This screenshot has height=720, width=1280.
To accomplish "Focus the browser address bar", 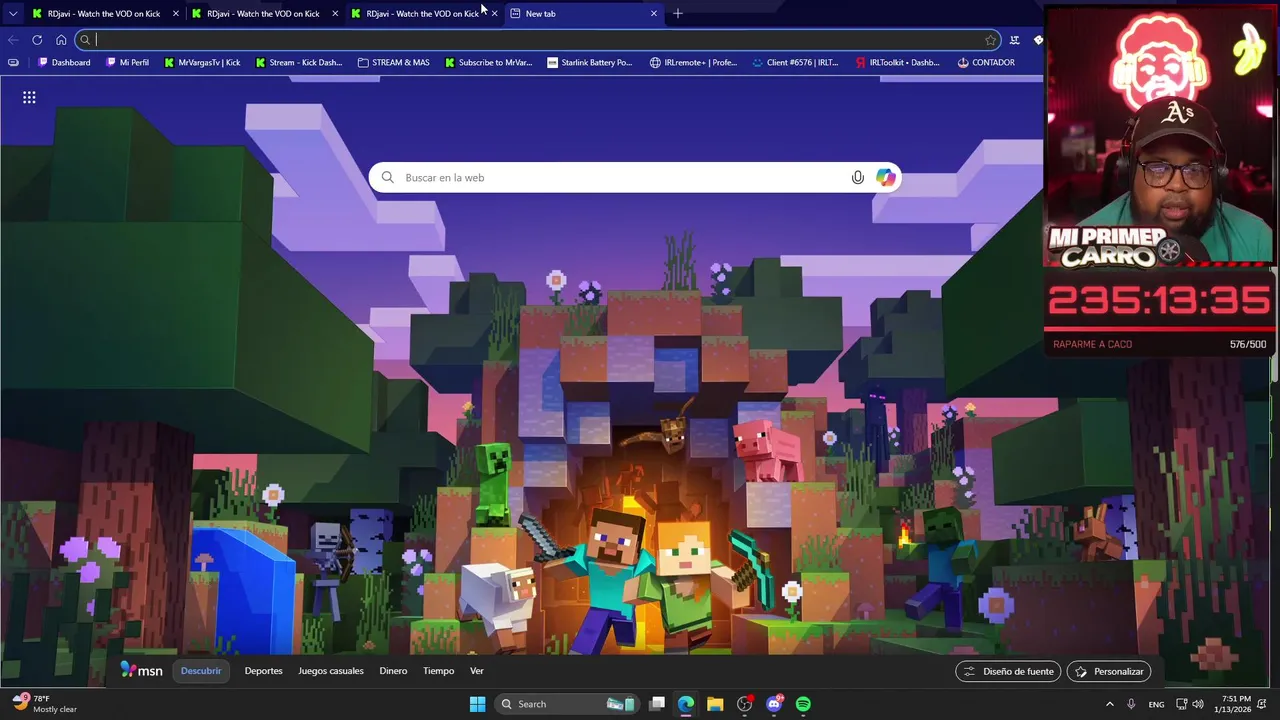I will [x=538, y=40].
